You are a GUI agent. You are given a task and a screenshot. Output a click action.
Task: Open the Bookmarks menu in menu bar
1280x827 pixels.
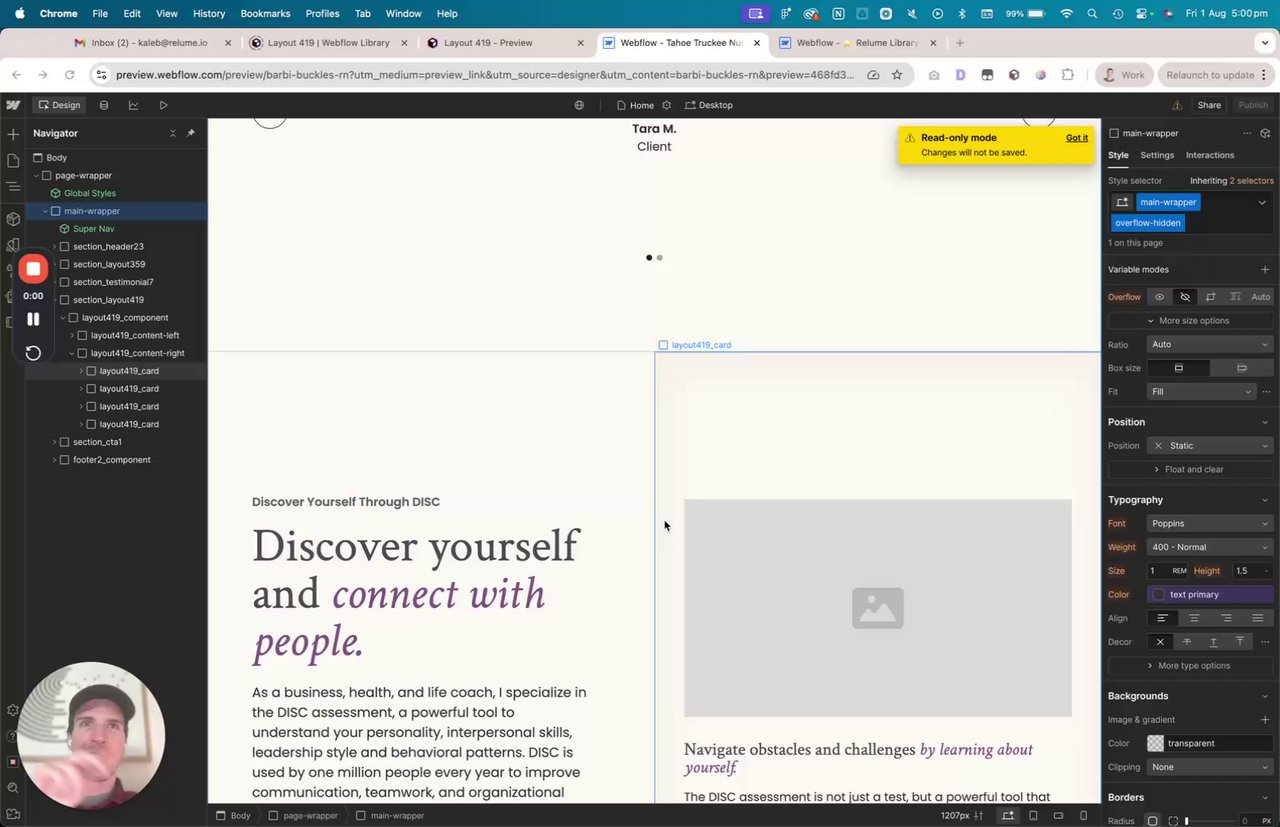coord(265,14)
